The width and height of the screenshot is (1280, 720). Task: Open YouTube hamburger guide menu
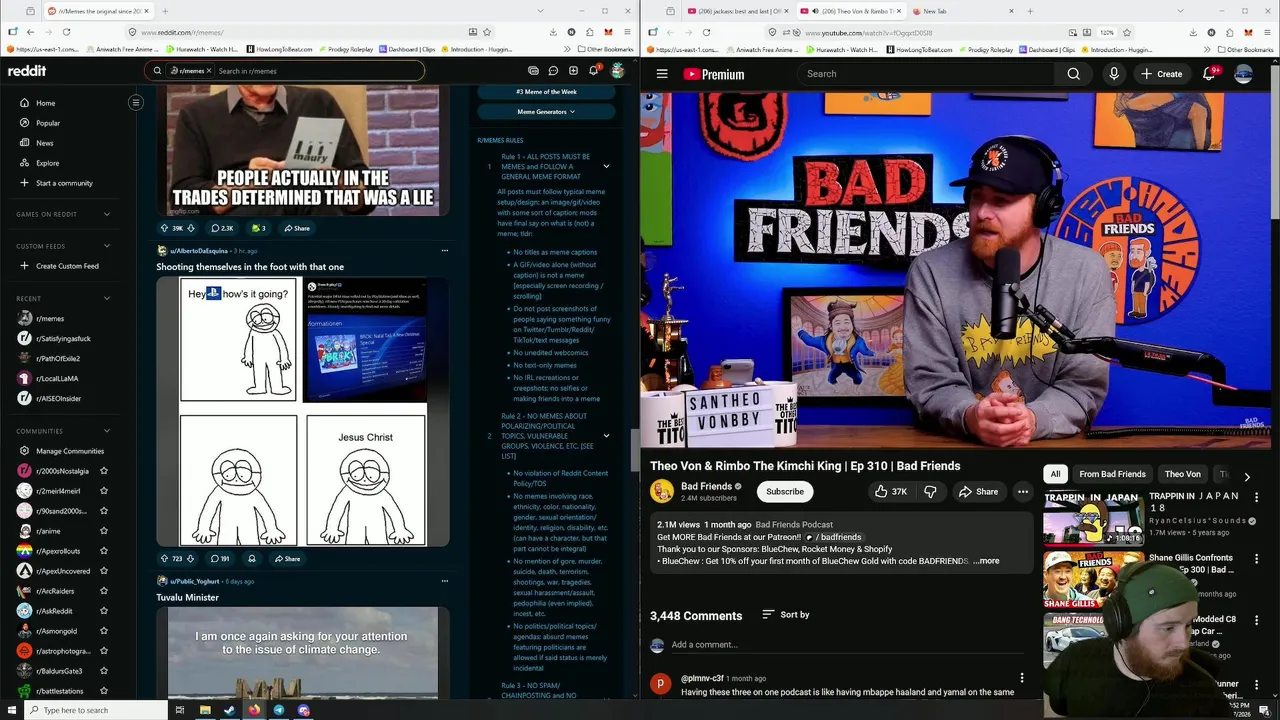point(662,74)
